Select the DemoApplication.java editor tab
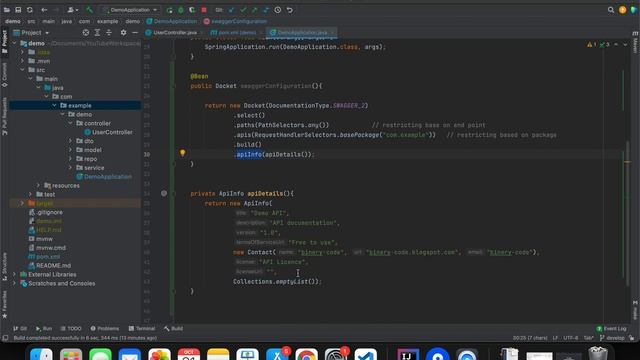The width and height of the screenshot is (640, 360). point(302,33)
